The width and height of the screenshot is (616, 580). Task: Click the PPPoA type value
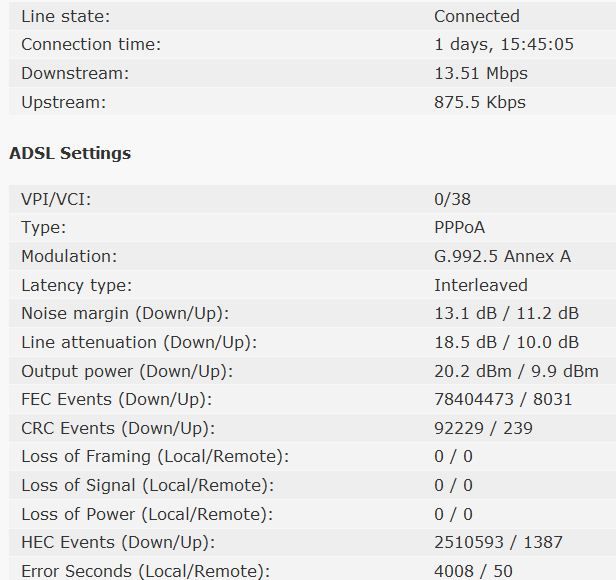460,227
